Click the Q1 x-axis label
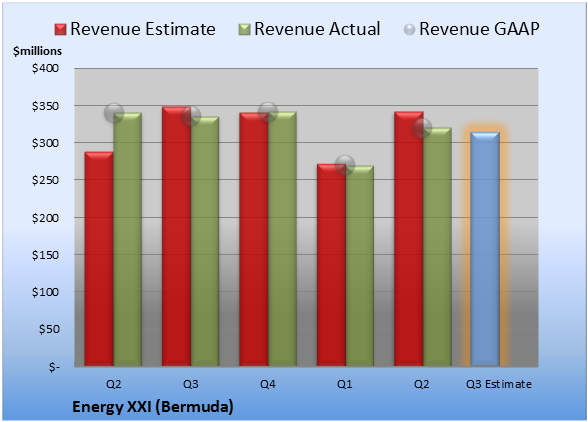Image resolution: width=588 pixels, height=422 pixels. [345, 384]
